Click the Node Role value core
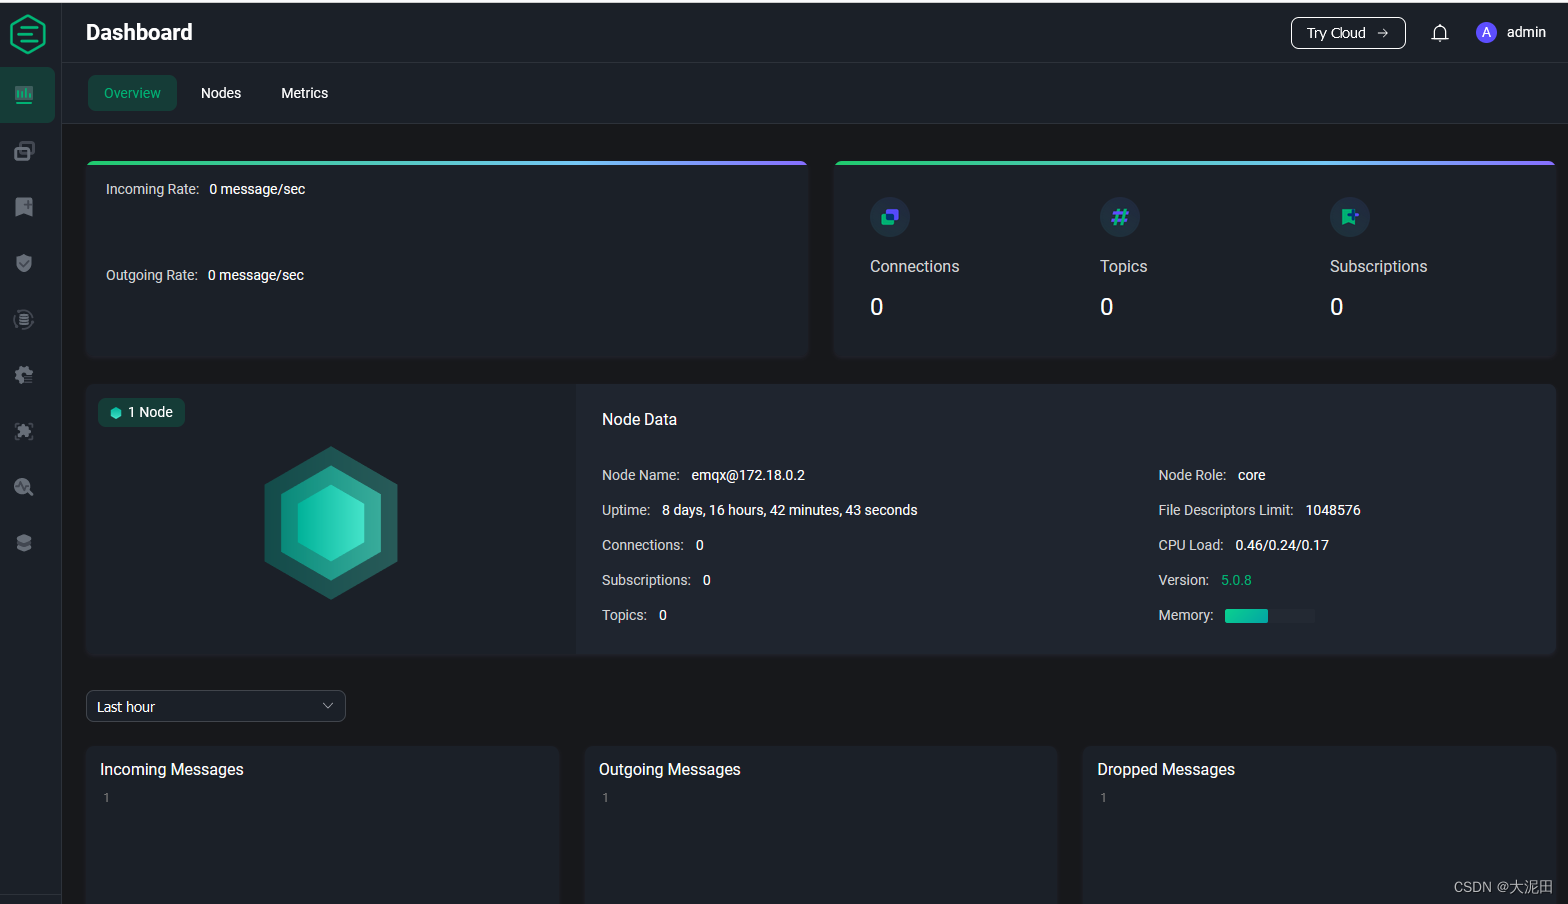The height and width of the screenshot is (904, 1568). (x=1251, y=475)
